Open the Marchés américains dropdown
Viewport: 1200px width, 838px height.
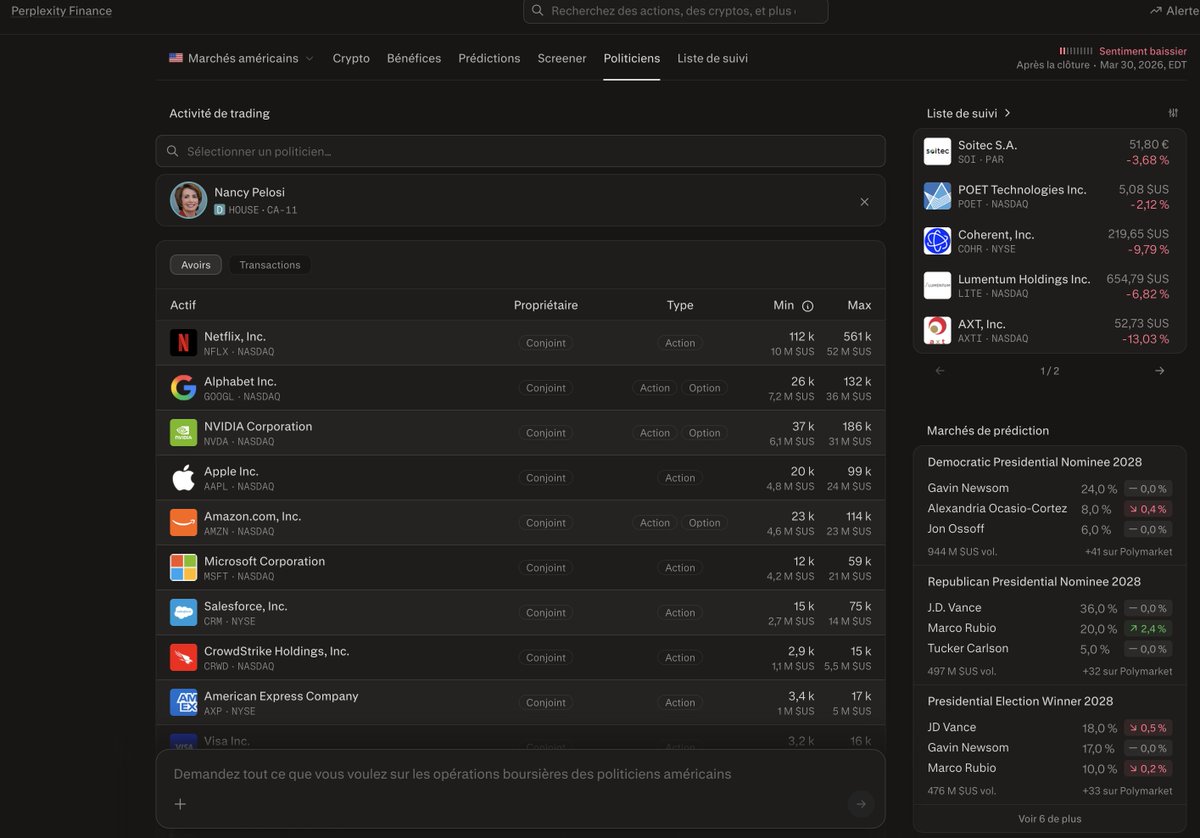[241, 58]
